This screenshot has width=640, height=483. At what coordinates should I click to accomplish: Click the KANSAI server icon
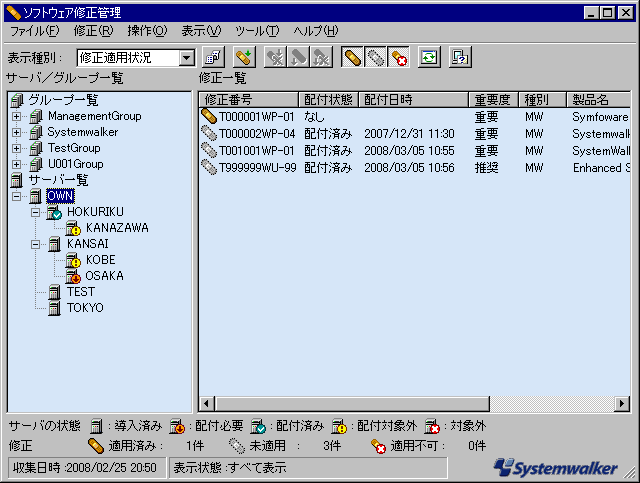[x=54, y=244]
